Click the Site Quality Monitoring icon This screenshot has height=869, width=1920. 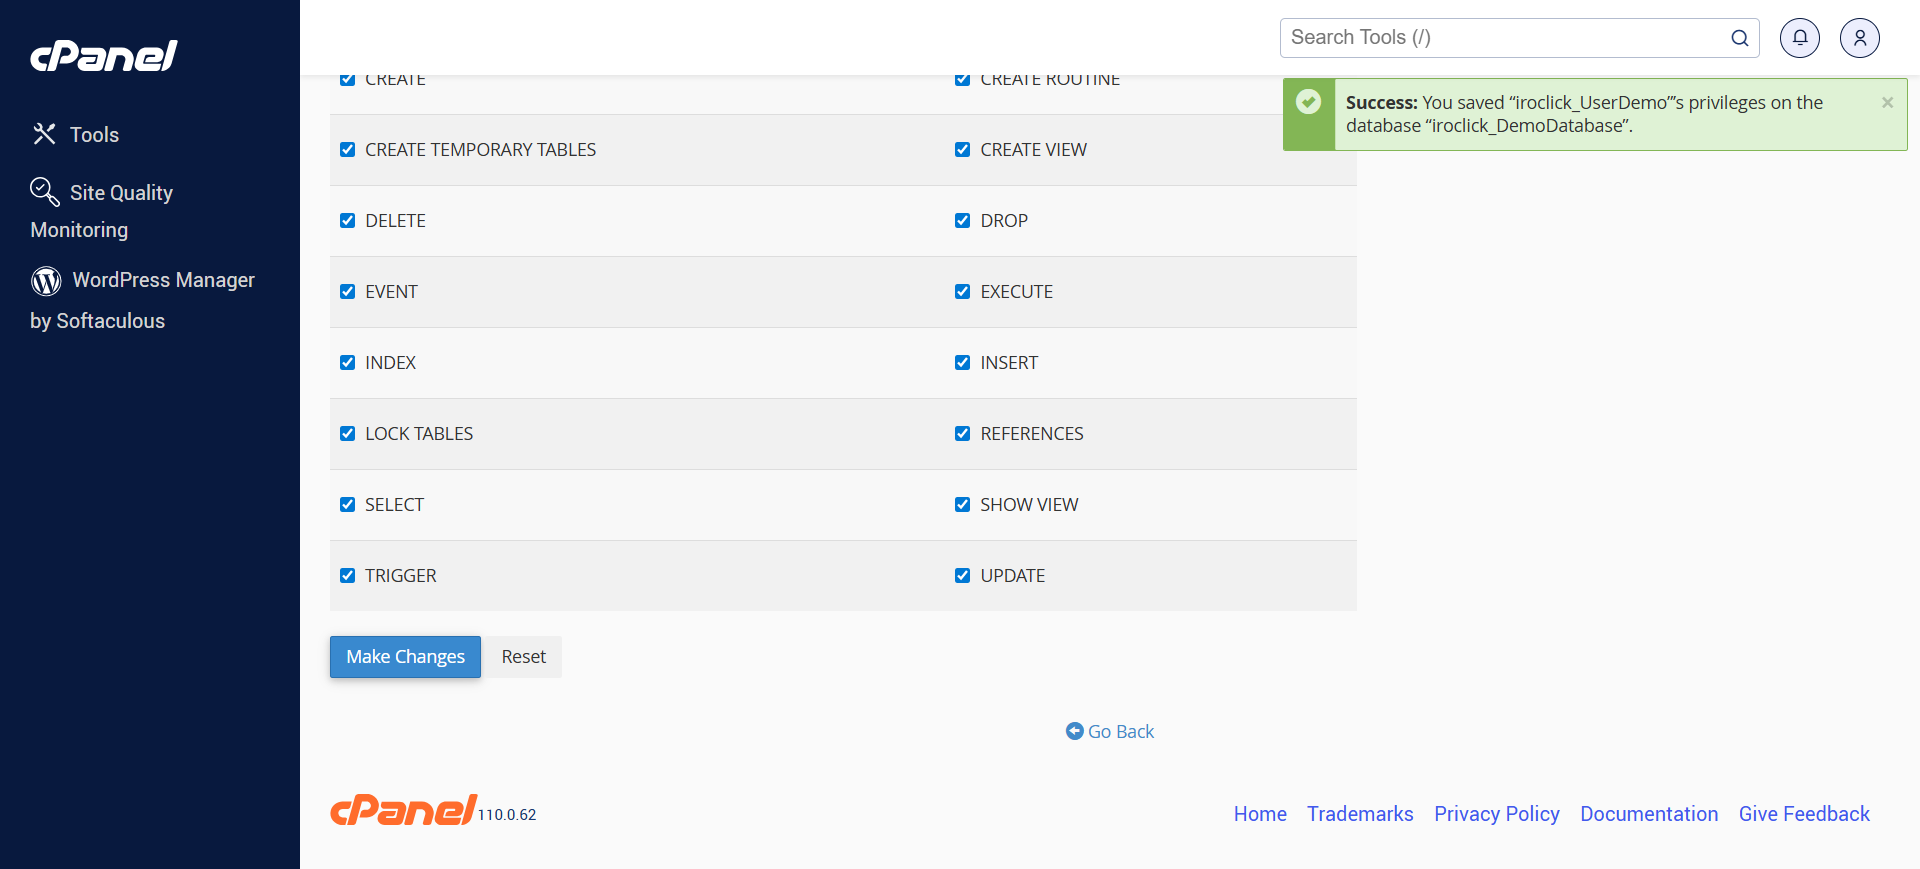click(44, 191)
